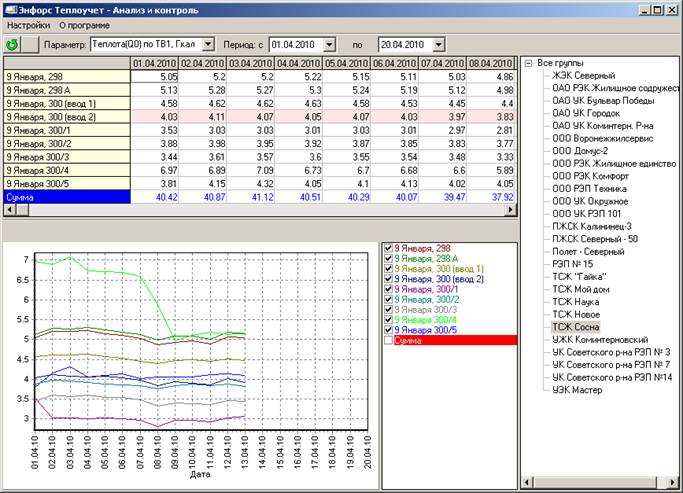Select ООО РЭП Техника group
The height and width of the screenshot is (493, 683).
pyautogui.click(x=589, y=189)
